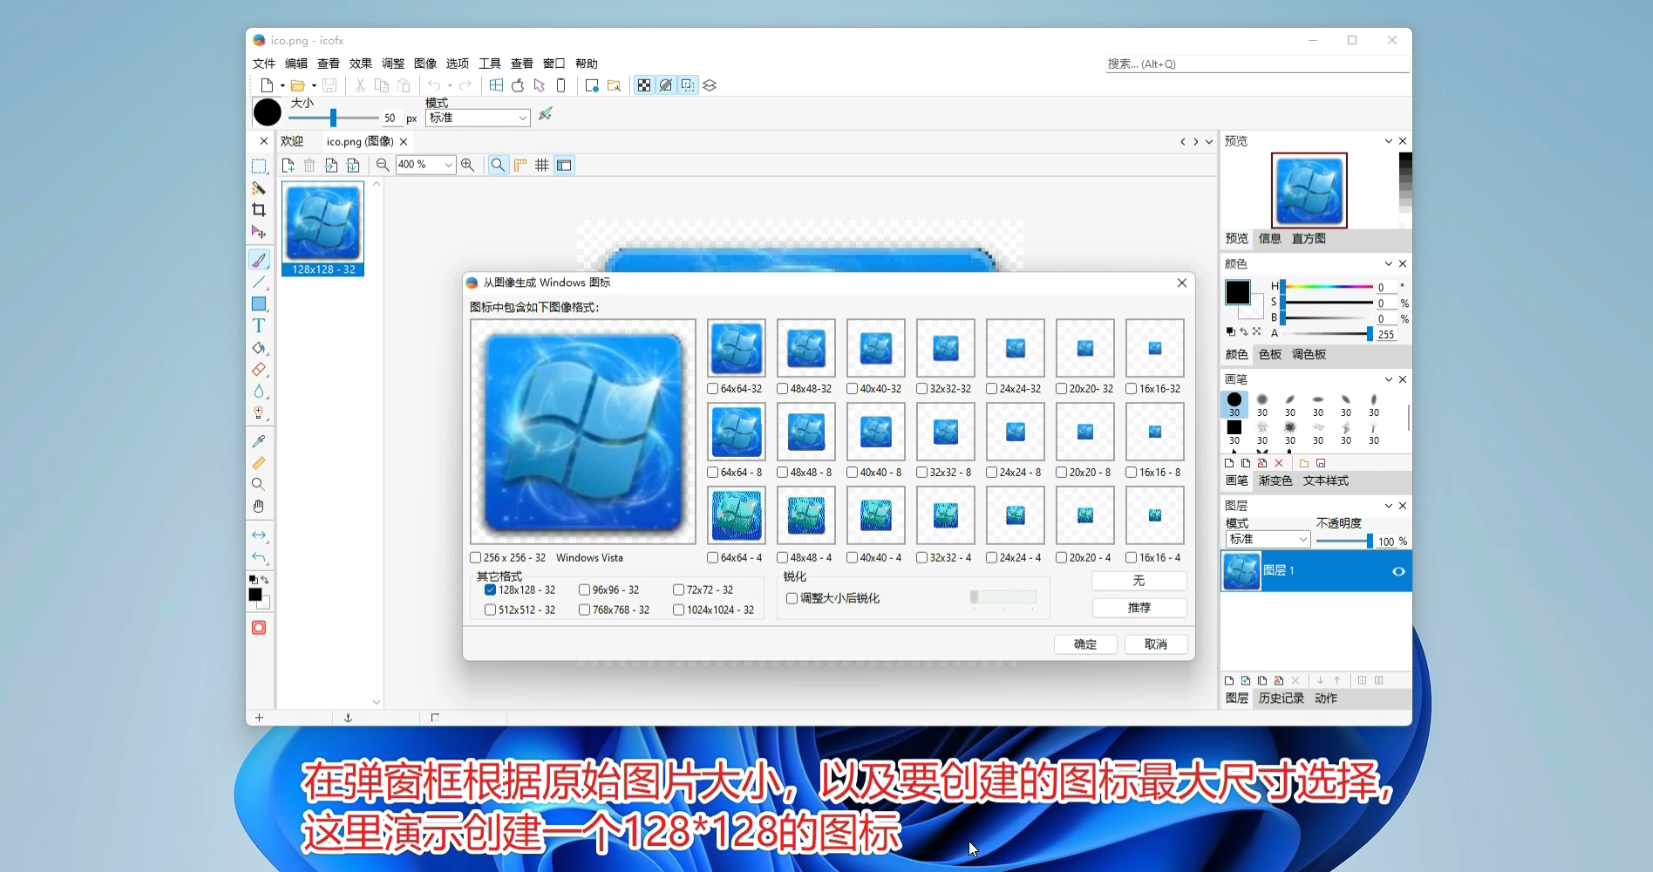Click the 确定 button in dialog

[1085, 645]
